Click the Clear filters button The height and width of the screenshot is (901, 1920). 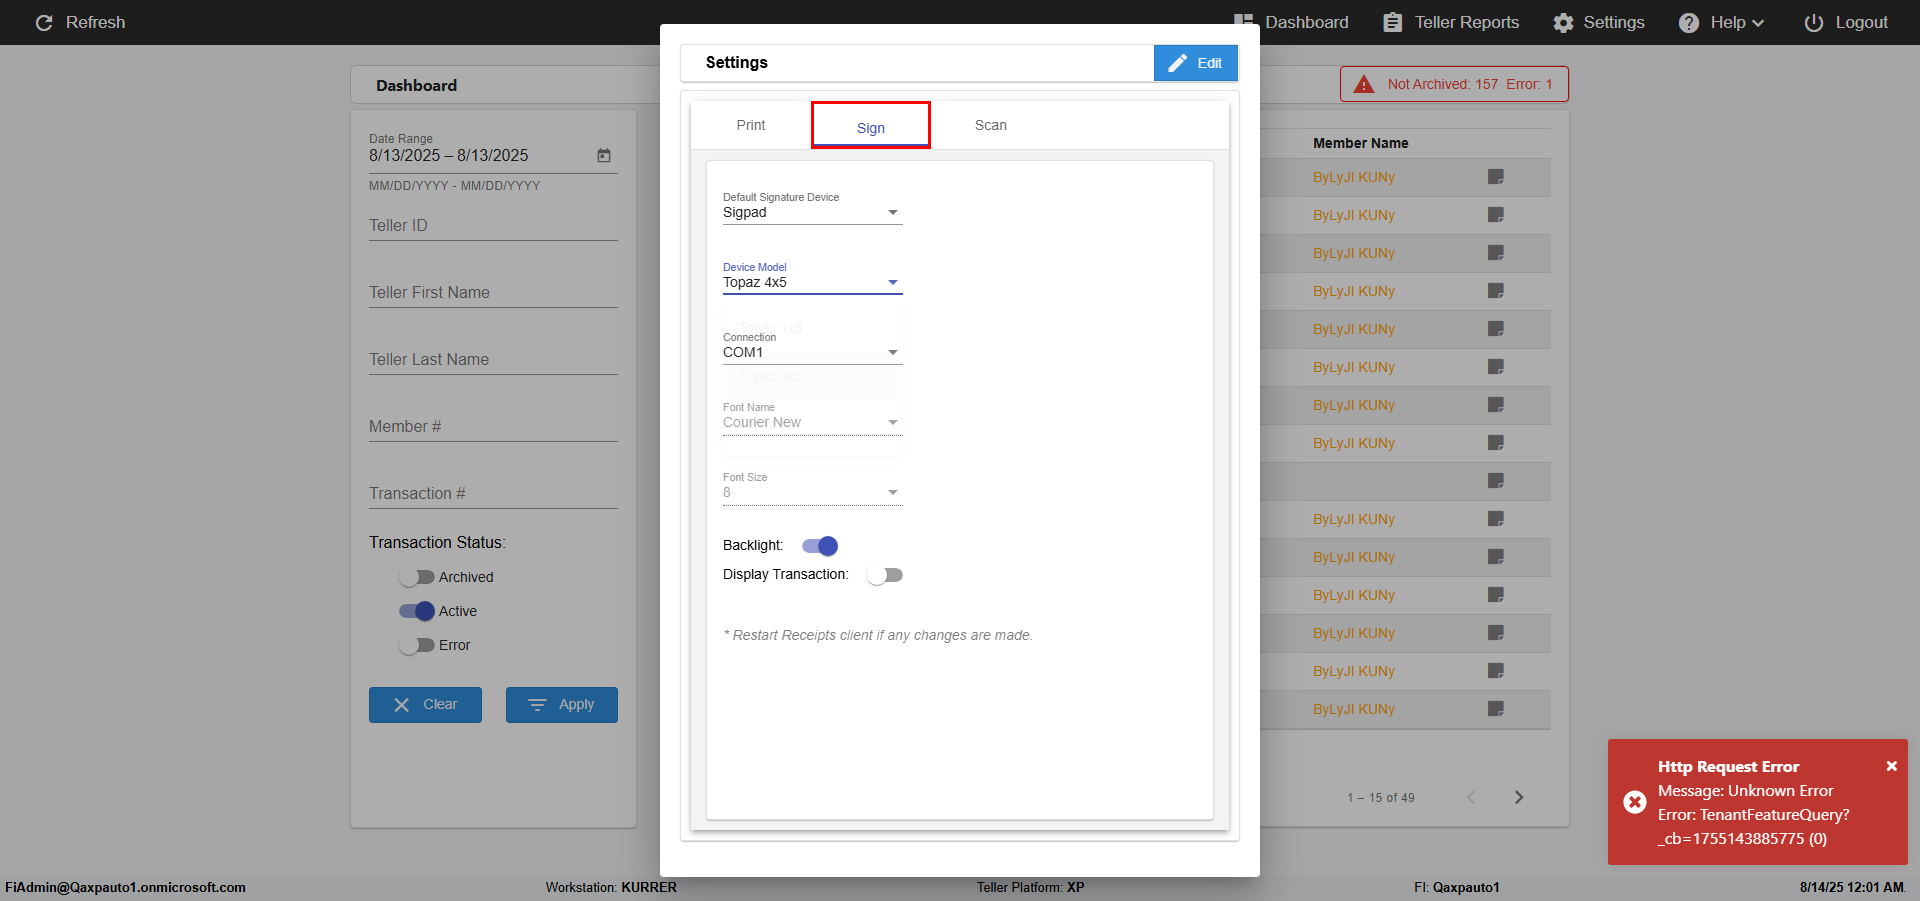point(425,705)
